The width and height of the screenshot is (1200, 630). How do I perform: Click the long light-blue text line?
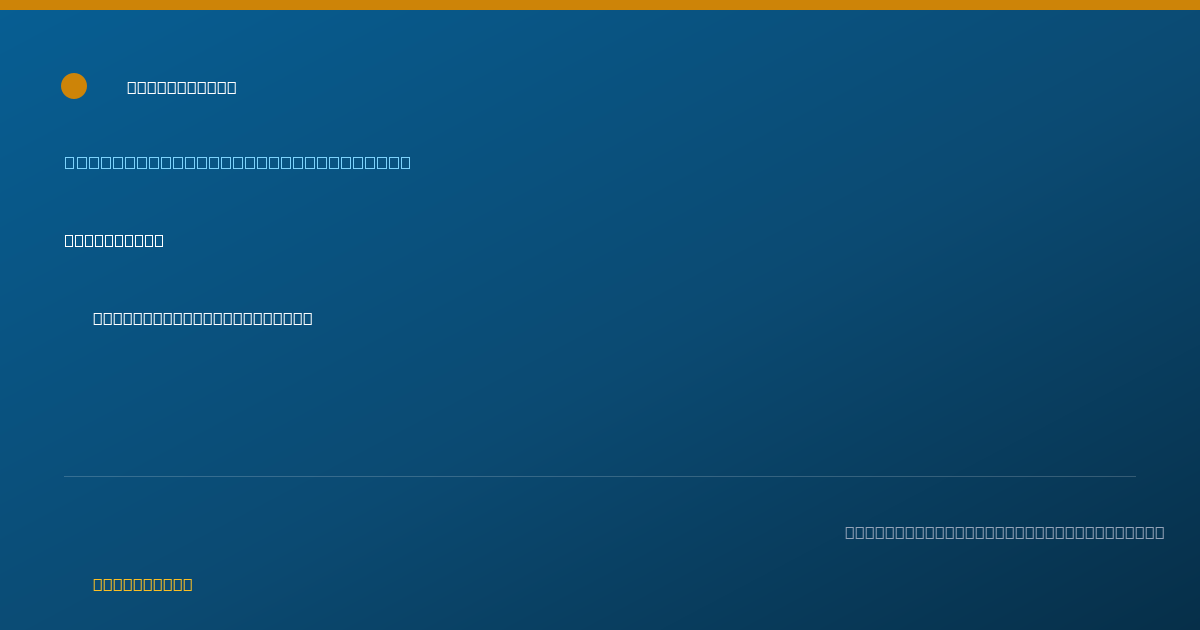point(238,163)
